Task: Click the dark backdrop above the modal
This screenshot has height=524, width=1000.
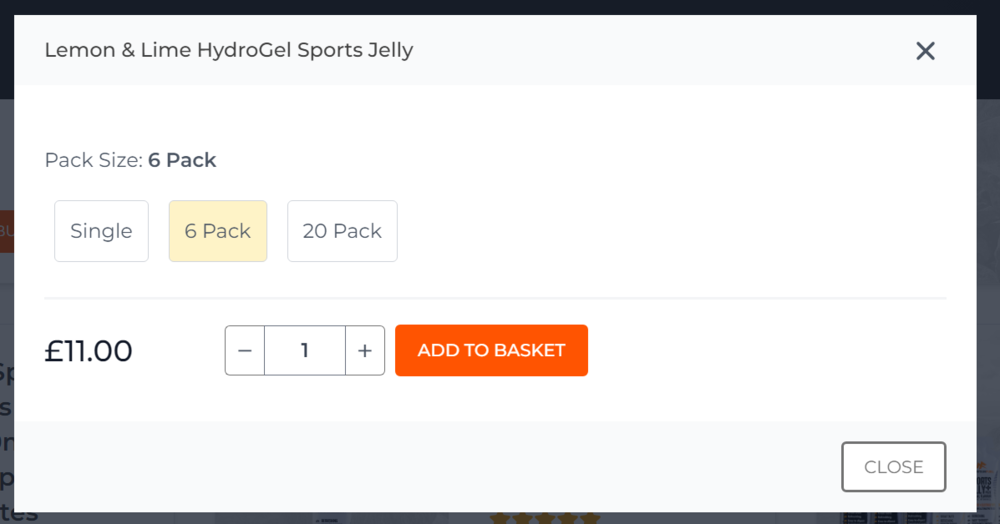Action: coord(500,6)
